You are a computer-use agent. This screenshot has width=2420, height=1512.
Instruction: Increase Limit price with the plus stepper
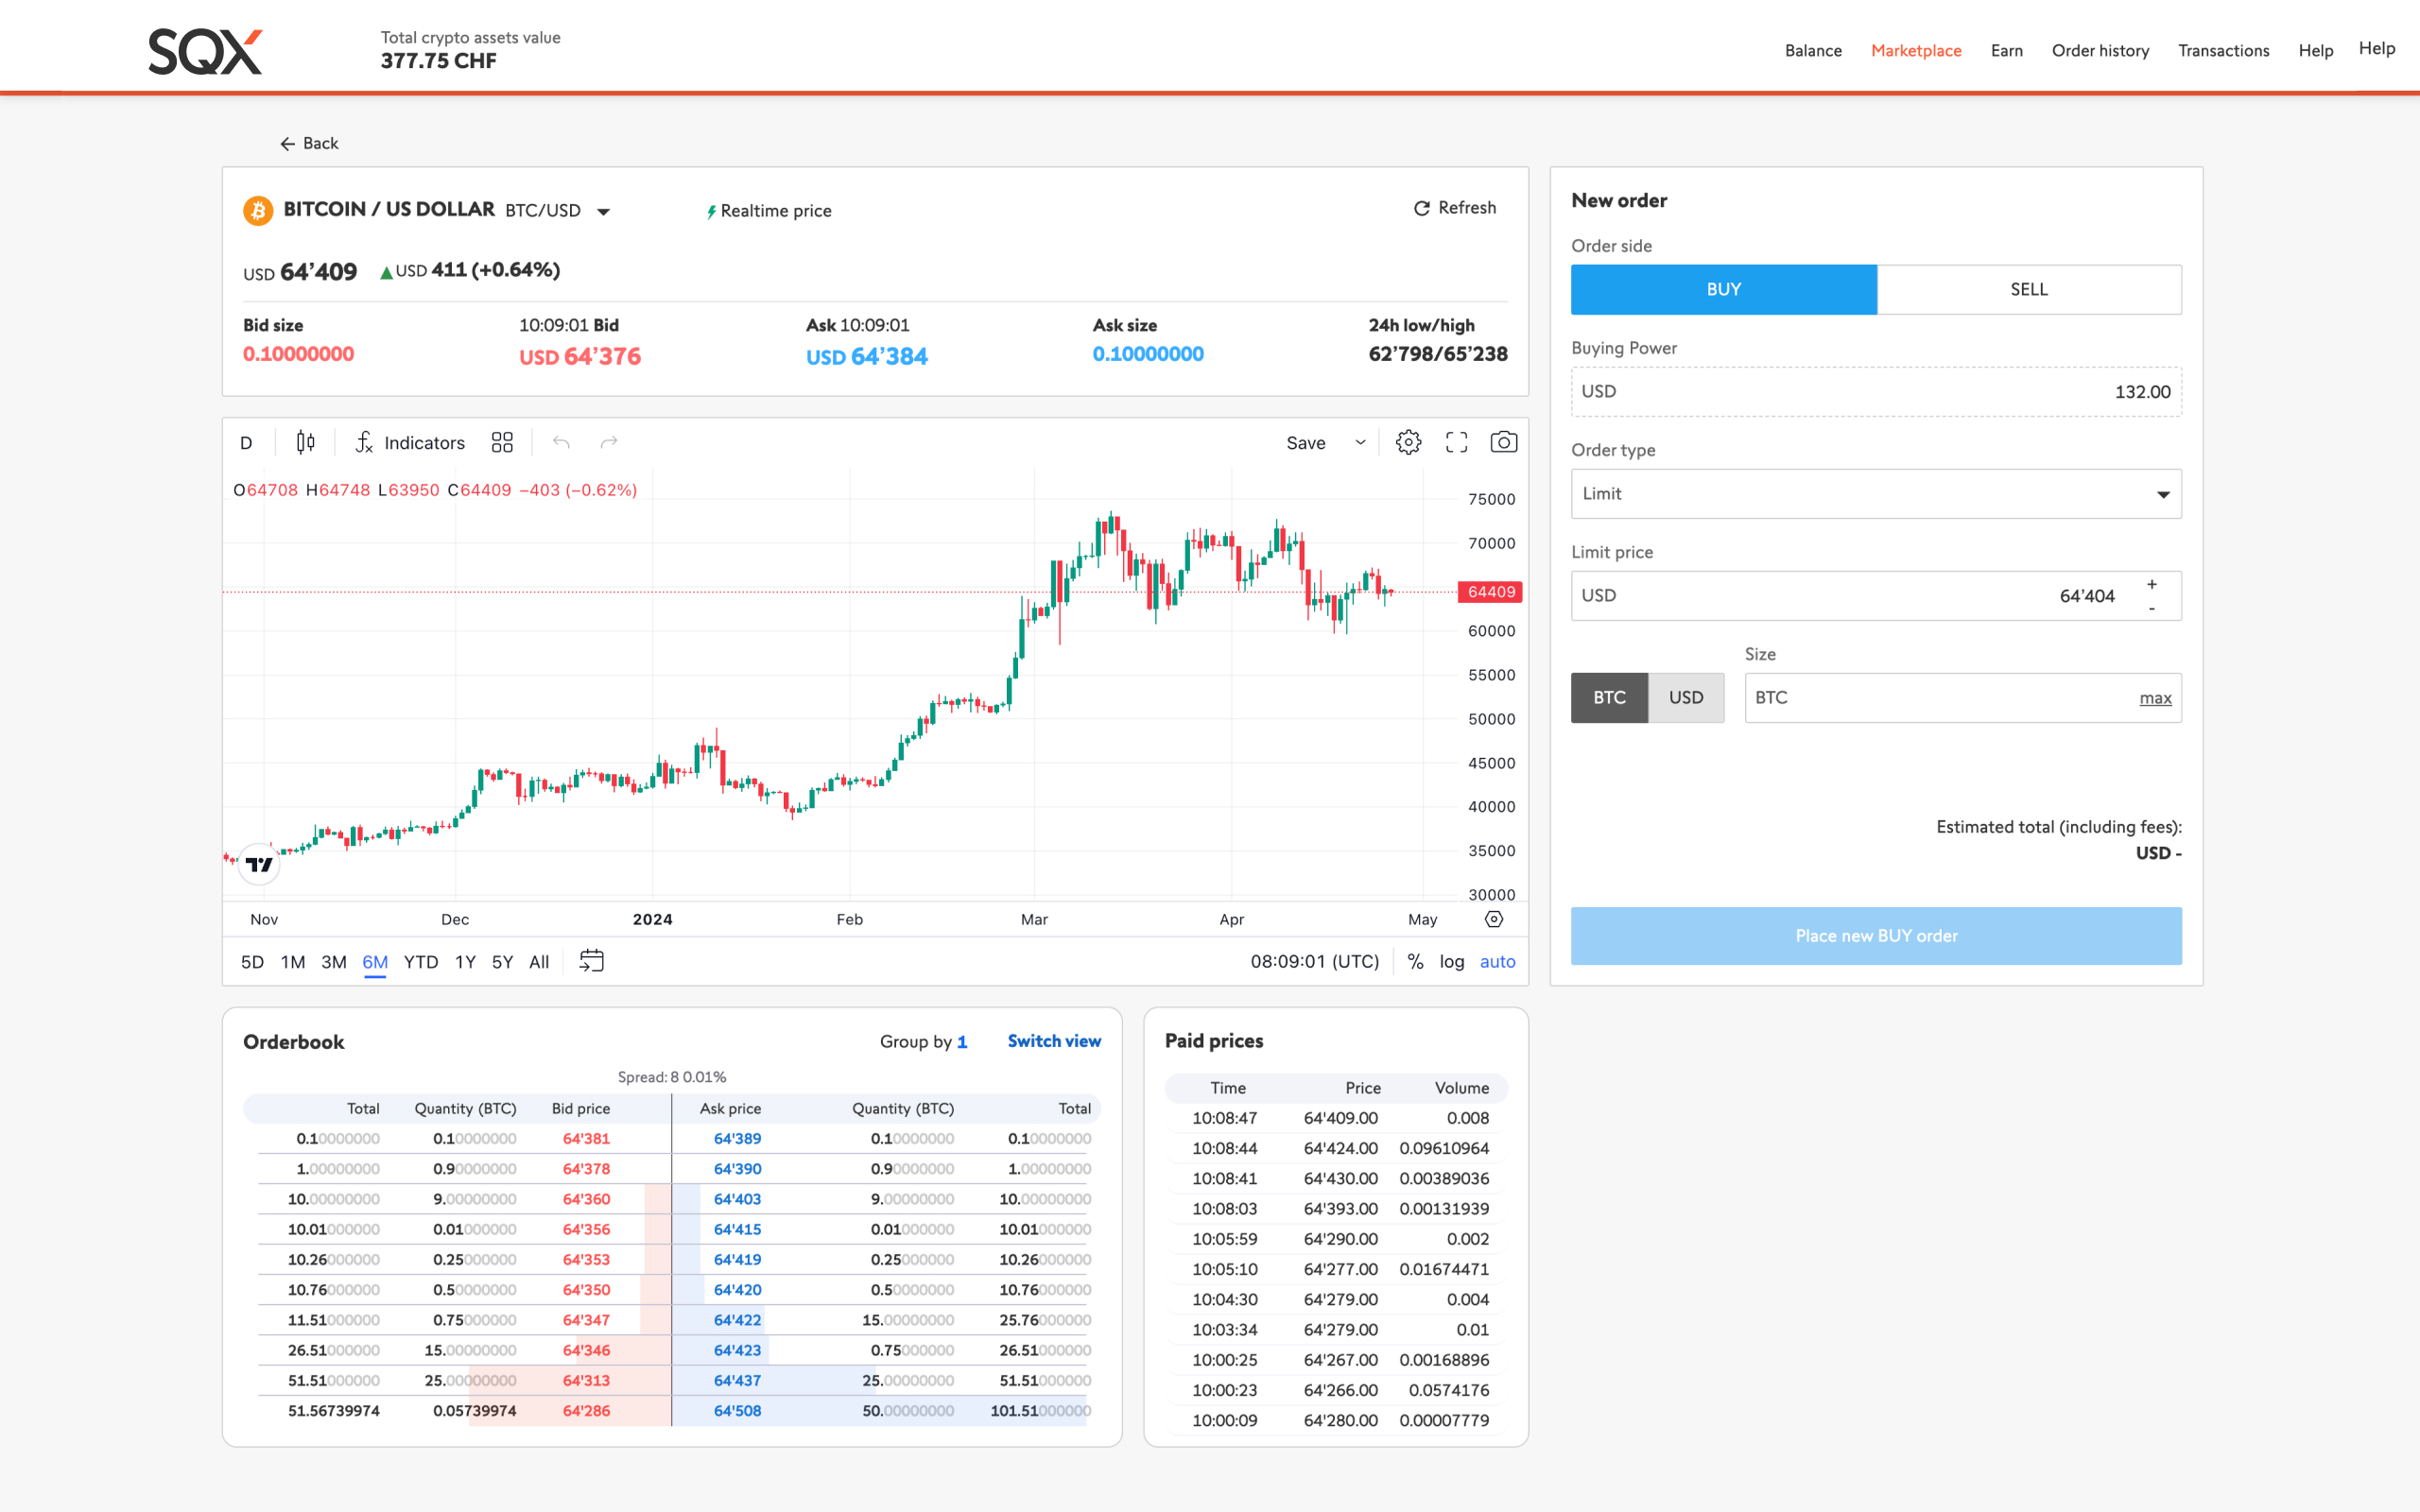tap(2152, 583)
